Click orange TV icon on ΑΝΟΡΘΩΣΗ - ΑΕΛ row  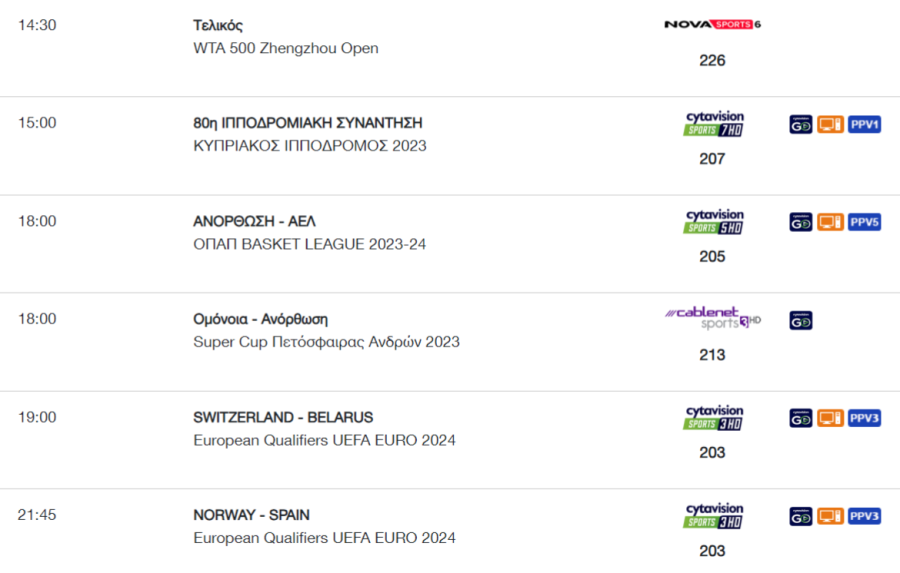point(831,222)
